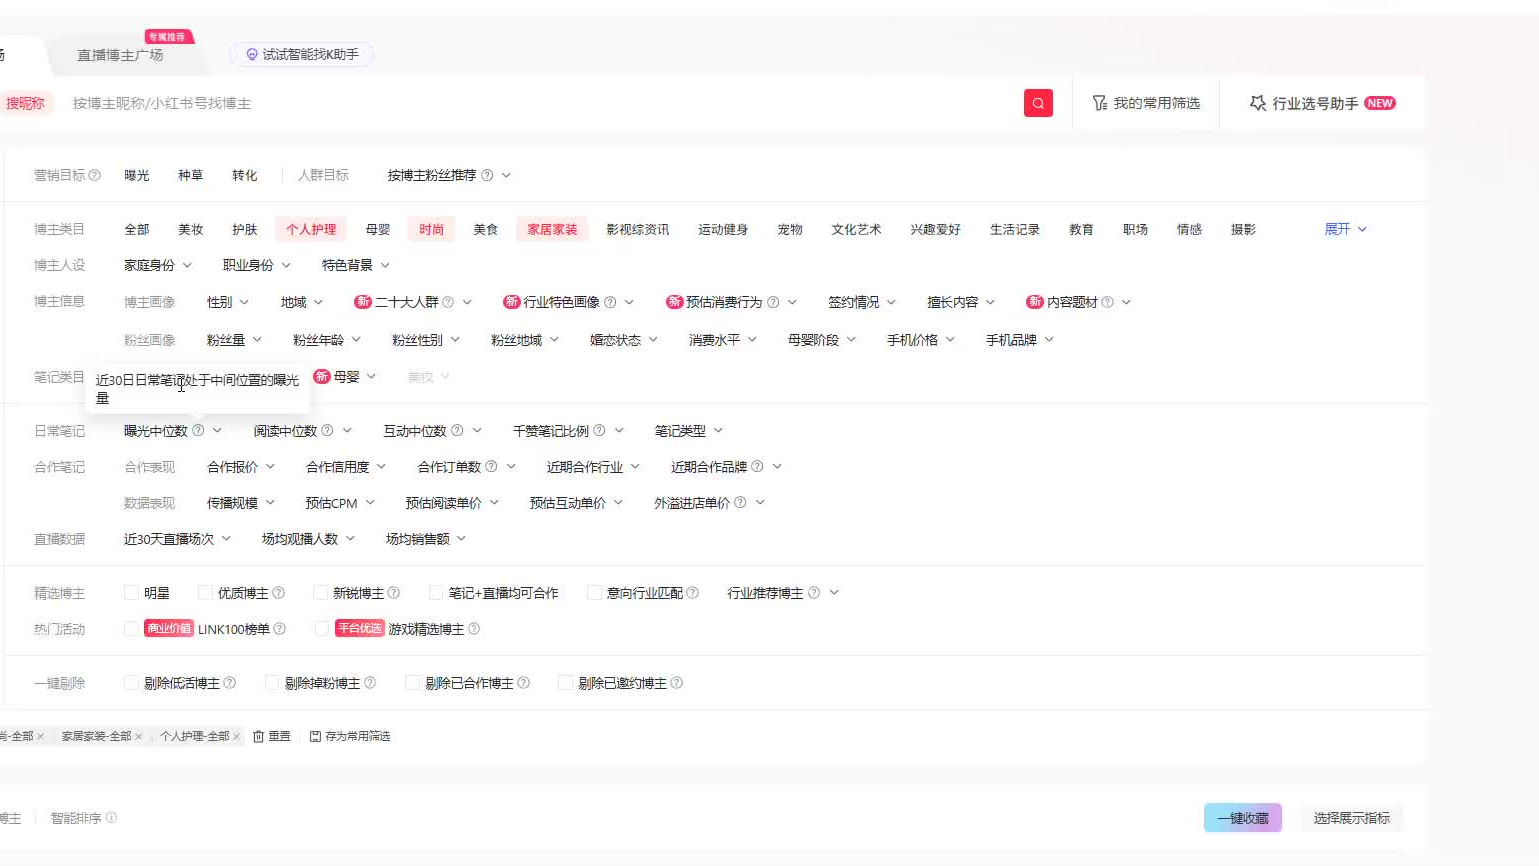Image resolution: width=1539 pixels, height=866 pixels.
Task: Select the 时尚 category
Action: tap(432, 229)
